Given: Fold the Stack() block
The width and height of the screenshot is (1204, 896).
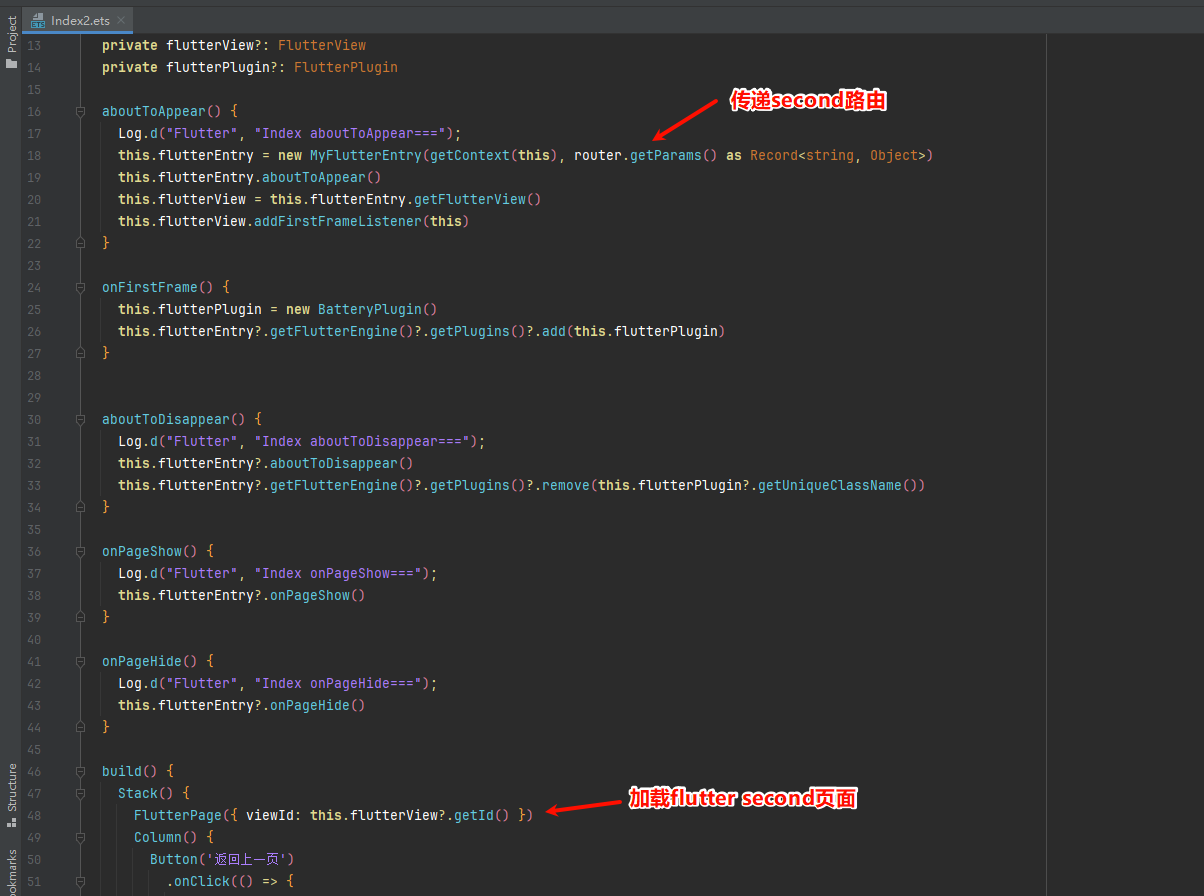Looking at the screenshot, I should tap(81, 794).
